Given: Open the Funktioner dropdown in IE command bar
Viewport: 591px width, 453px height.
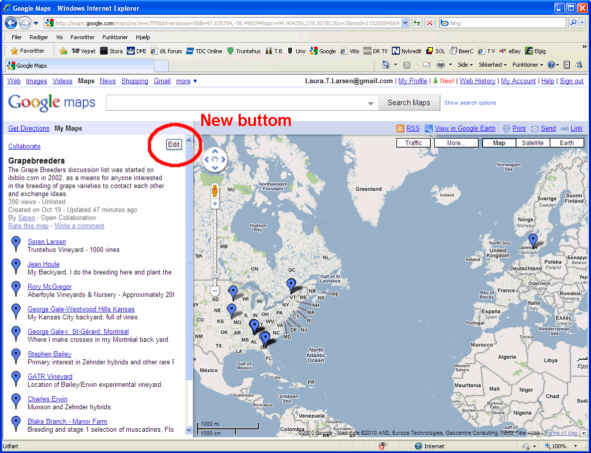Looking at the screenshot, I should [x=527, y=65].
